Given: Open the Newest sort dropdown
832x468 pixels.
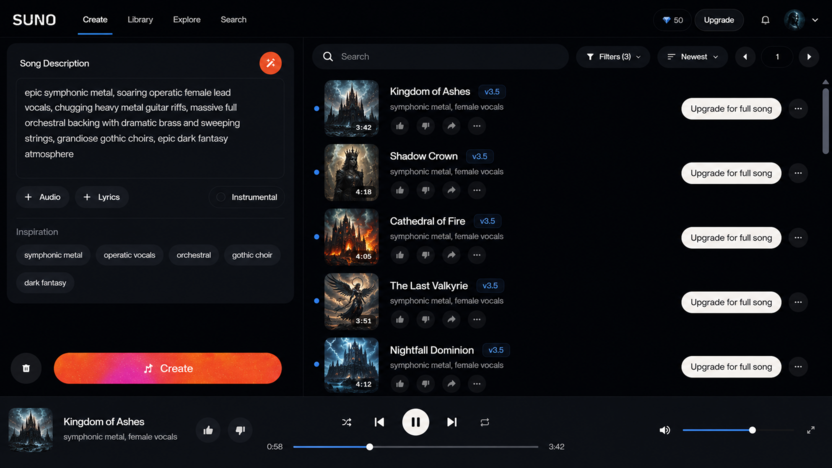Looking at the screenshot, I should point(692,57).
